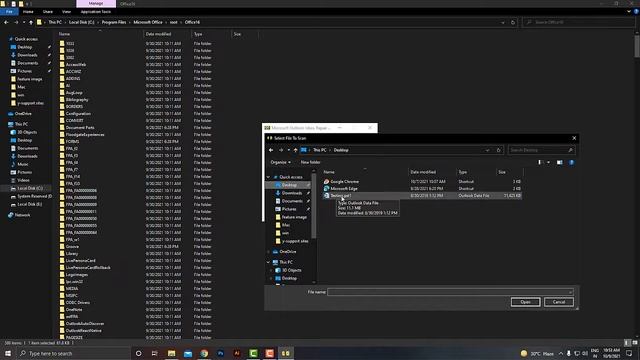
Task: Click the dialog's forward navigation arrow
Action: tap(281, 150)
